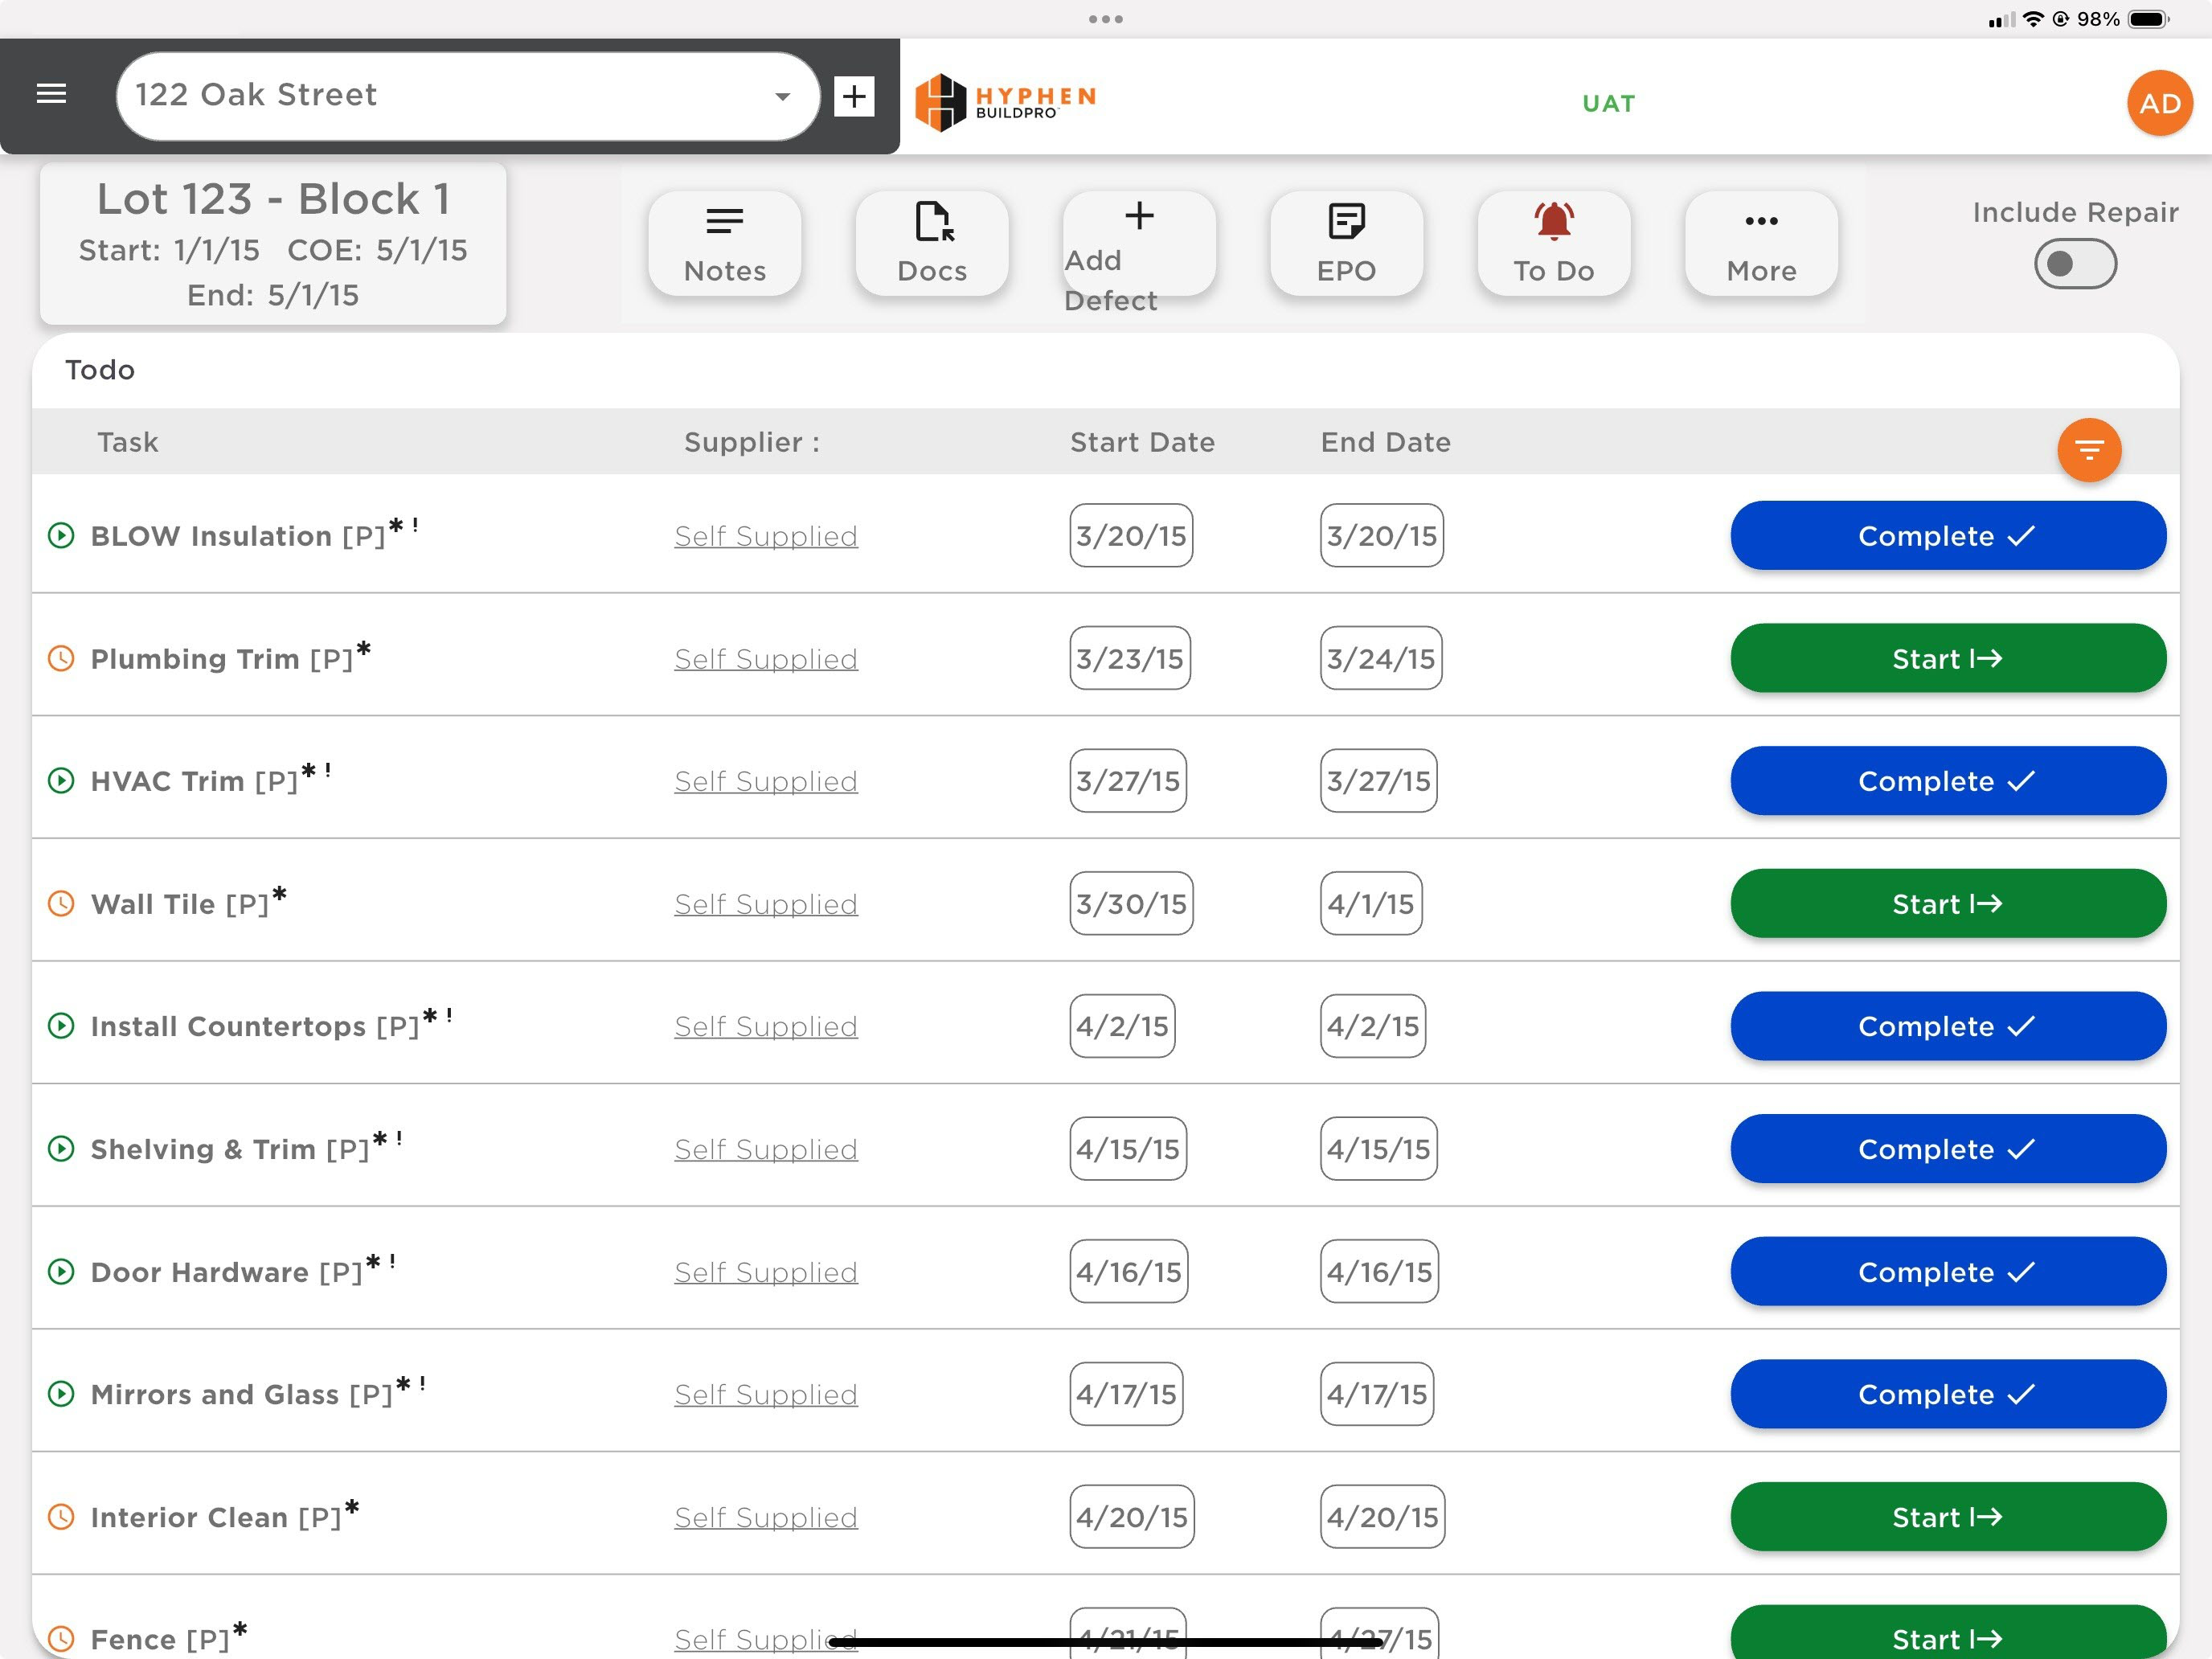Select the Task column header

click(x=128, y=442)
